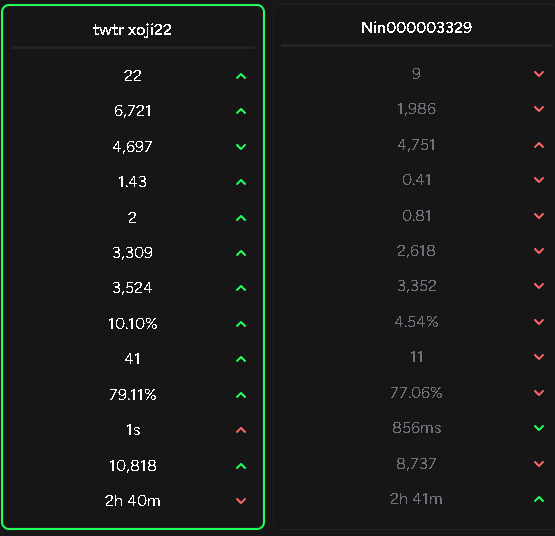Screen dimensions: 555x536
Task: Click the green up arrow beside 10,818
Action: click(x=241, y=466)
